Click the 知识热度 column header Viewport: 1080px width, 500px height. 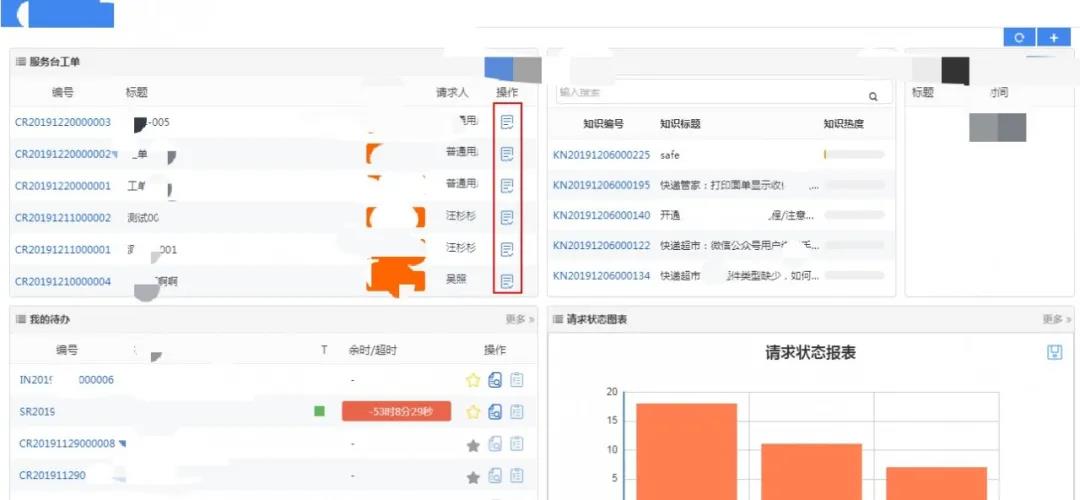point(844,124)
